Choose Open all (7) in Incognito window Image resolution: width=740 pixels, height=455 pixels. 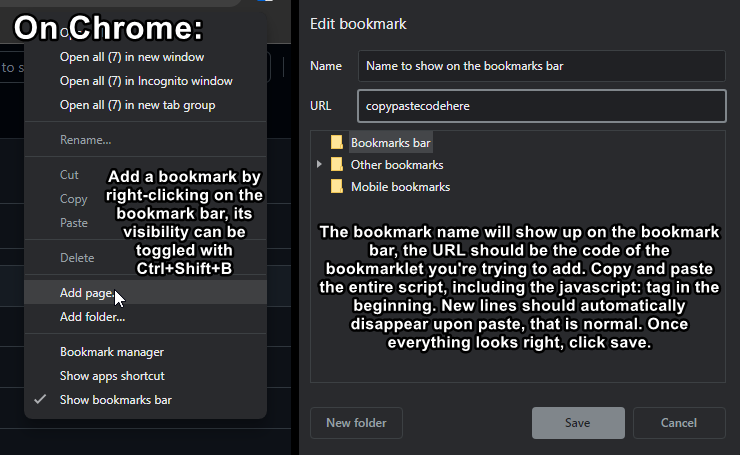145,81
